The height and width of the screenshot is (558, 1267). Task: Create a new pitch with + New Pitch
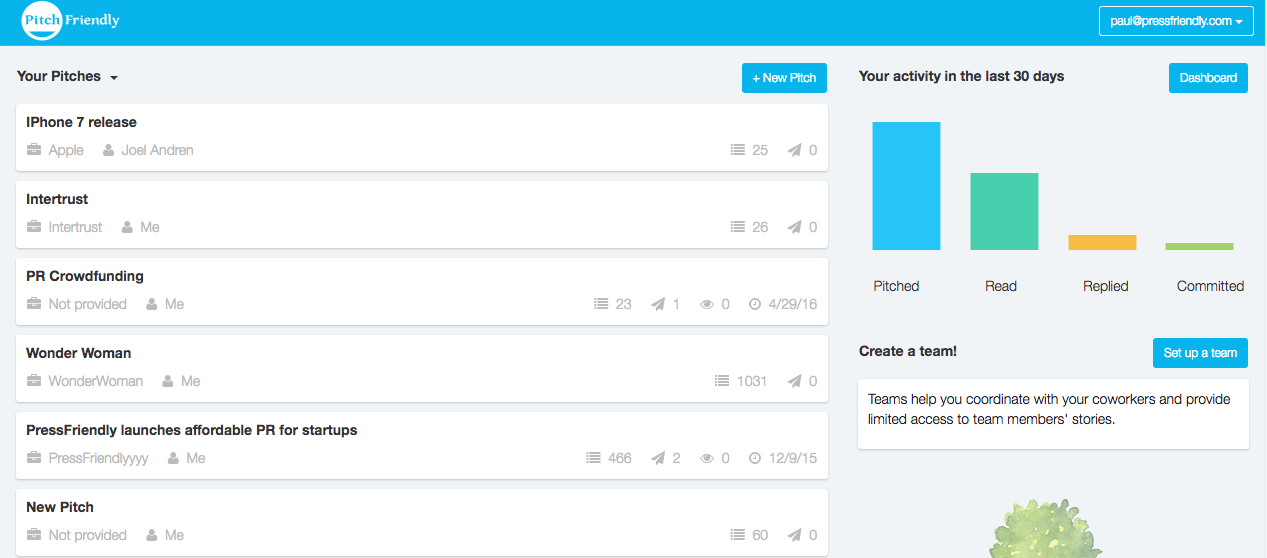tap(784, 78)
